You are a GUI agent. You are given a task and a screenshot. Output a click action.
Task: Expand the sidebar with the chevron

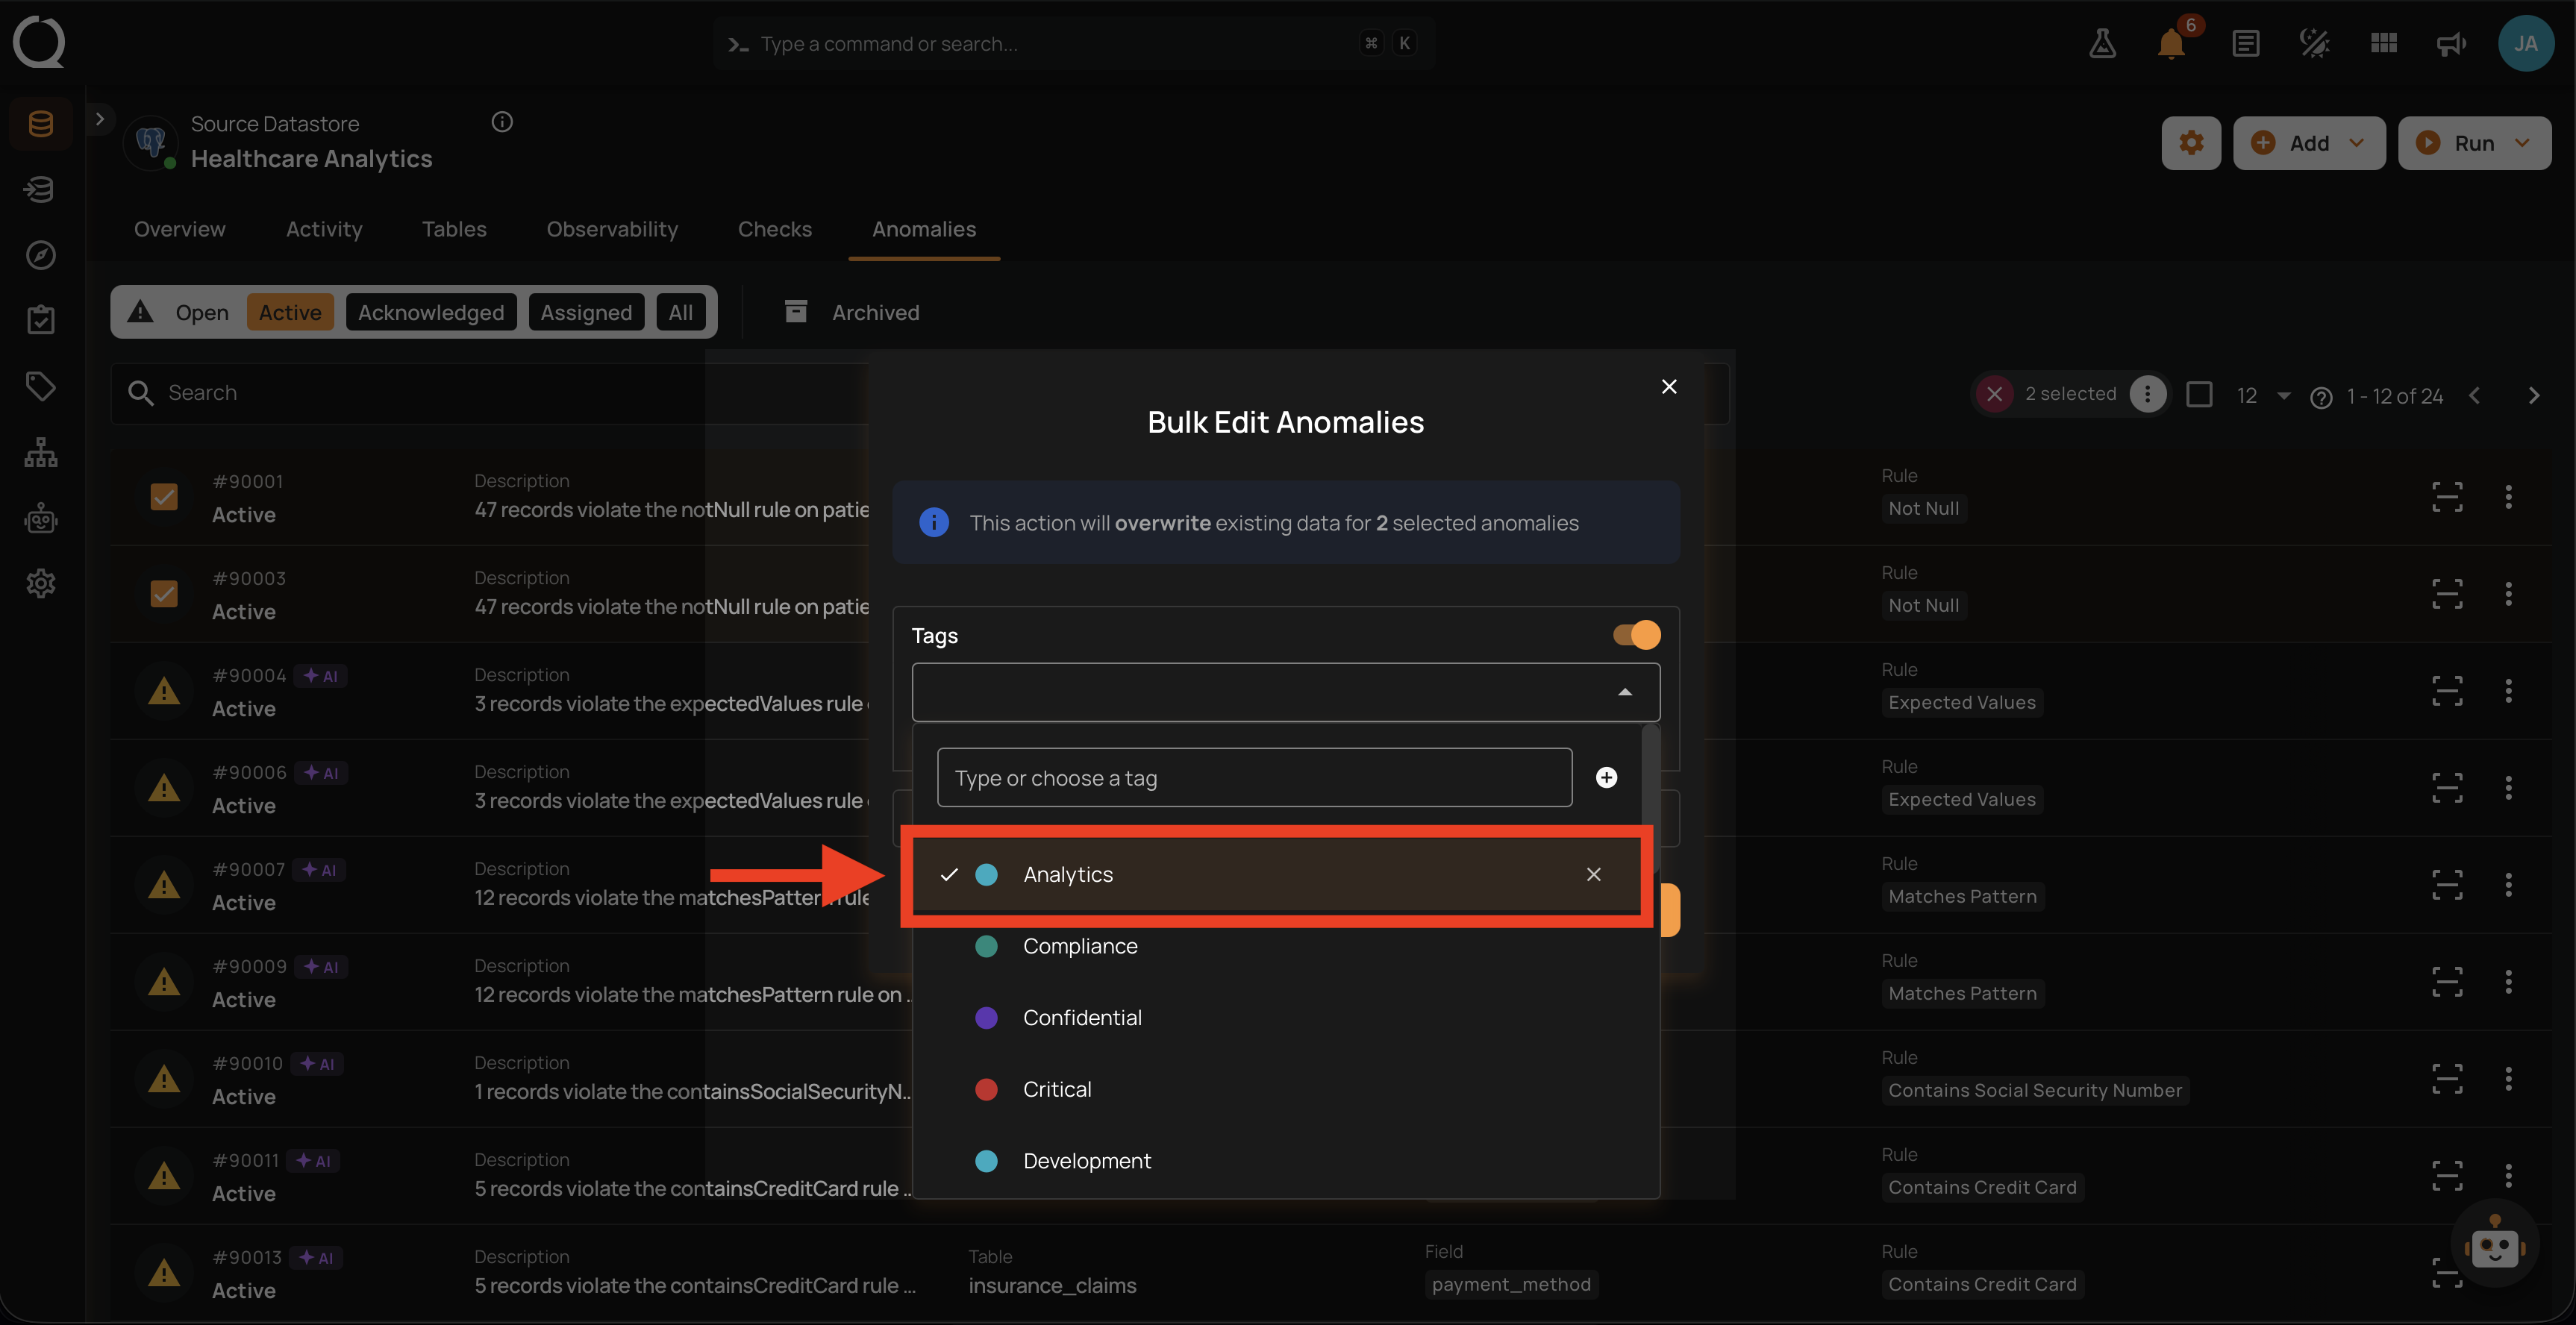(x=99, y=118)
